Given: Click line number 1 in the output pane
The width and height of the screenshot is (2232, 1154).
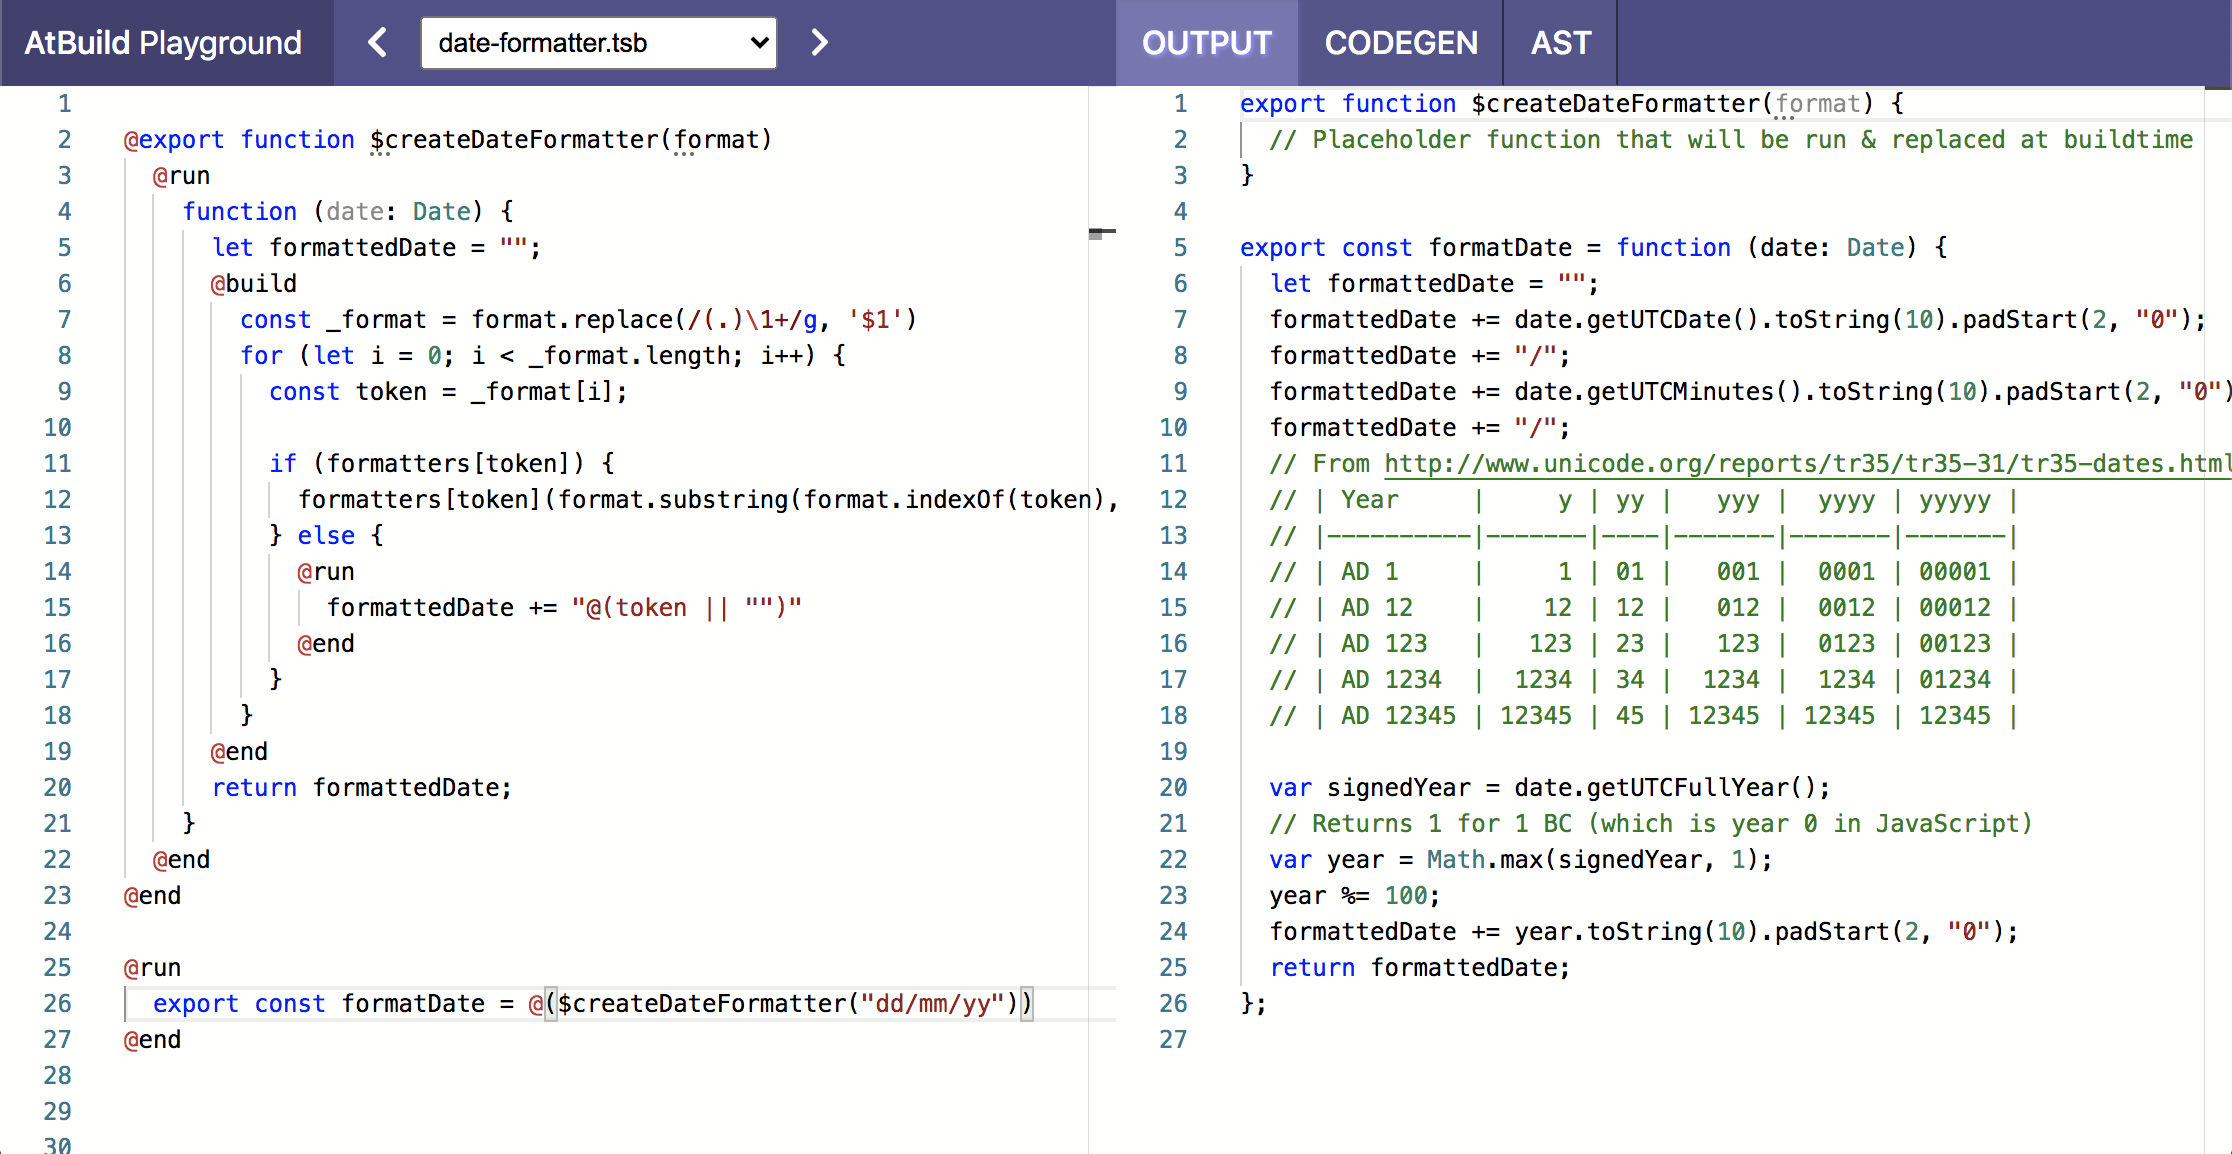Looking at the screenshot, I should [1180, 103].
